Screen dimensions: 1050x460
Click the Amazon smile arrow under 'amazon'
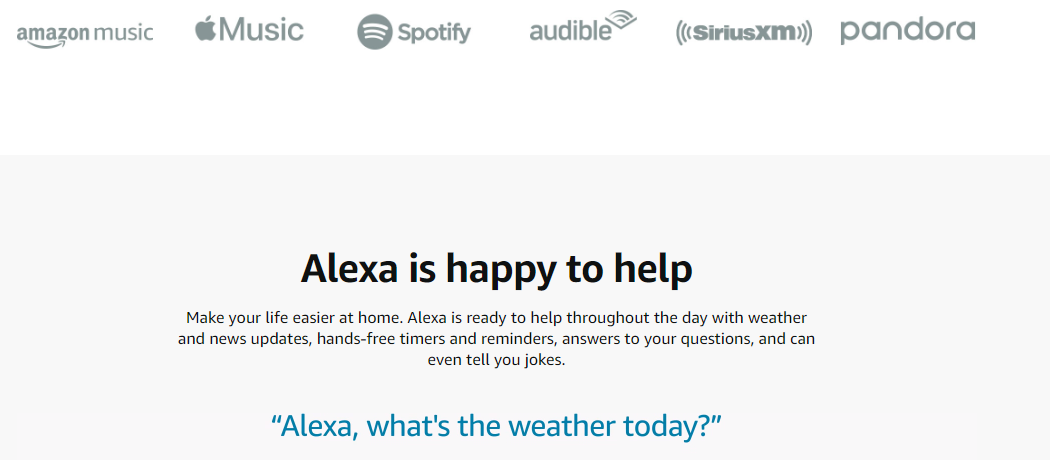[50, 44]
